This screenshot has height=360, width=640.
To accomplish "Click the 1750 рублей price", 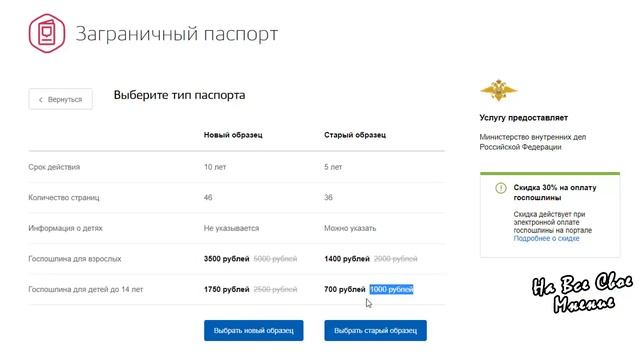I will click(227, 289).
